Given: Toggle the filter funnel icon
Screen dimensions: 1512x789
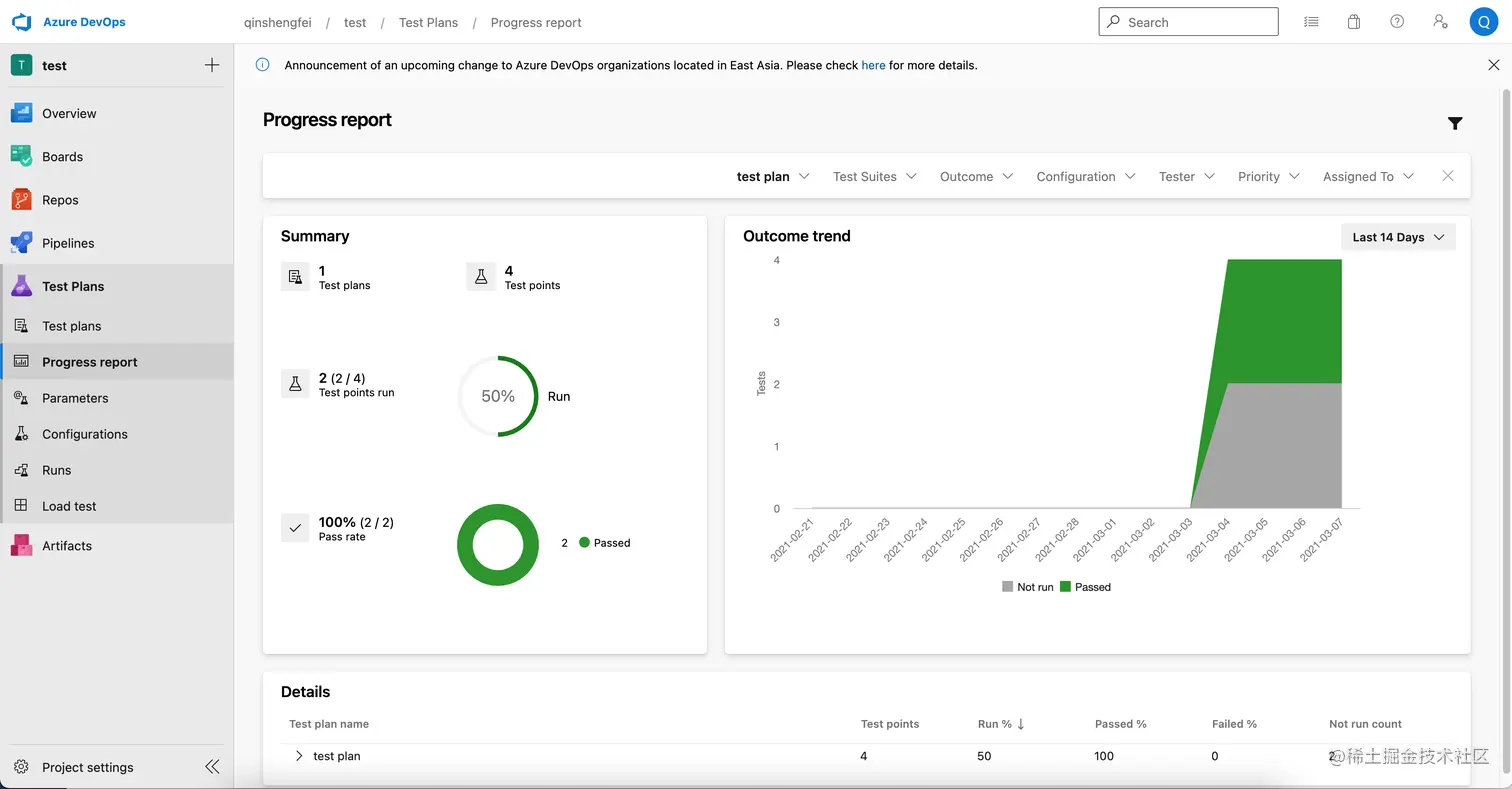Looking at the screenshot, I should coord(1455,123).
